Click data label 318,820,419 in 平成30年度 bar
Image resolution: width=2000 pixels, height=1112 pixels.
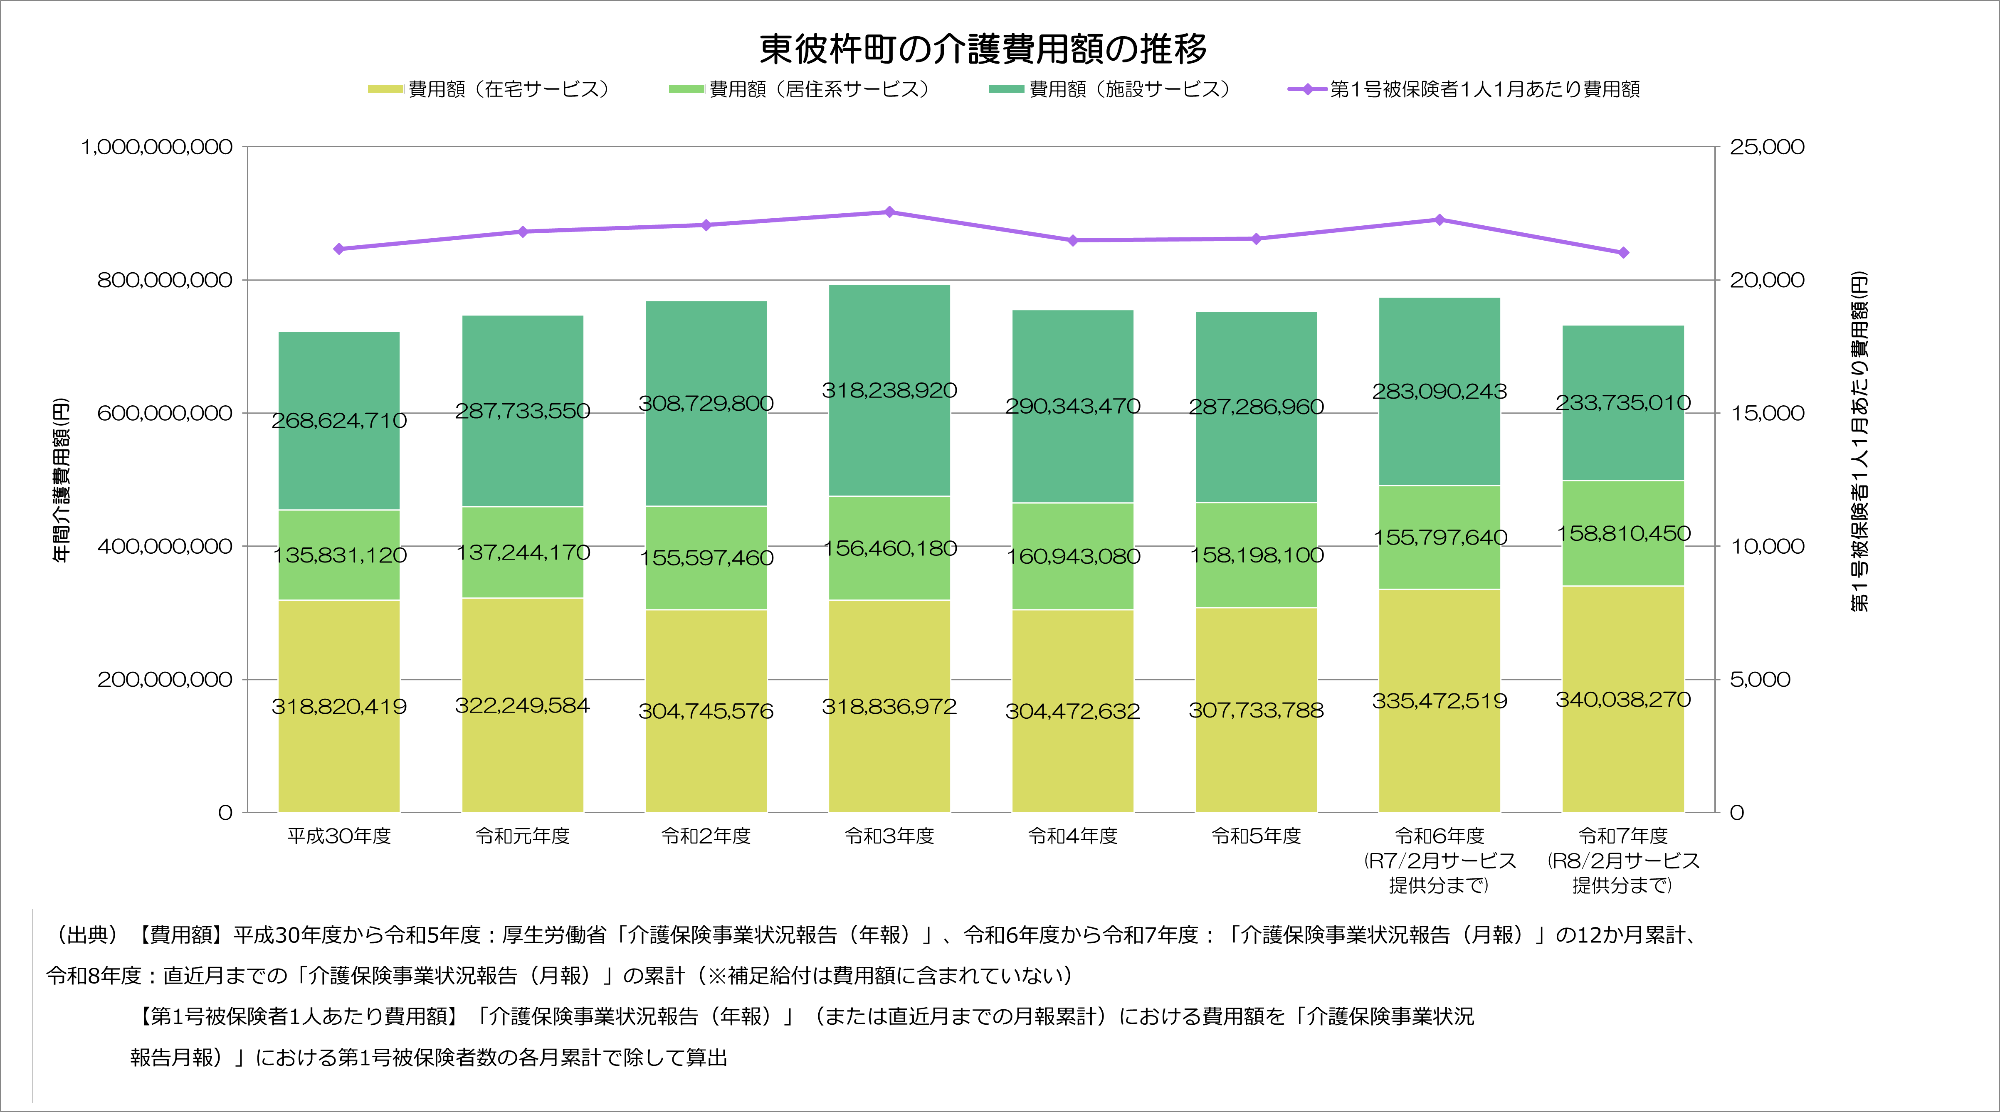[x=339, y=707]
